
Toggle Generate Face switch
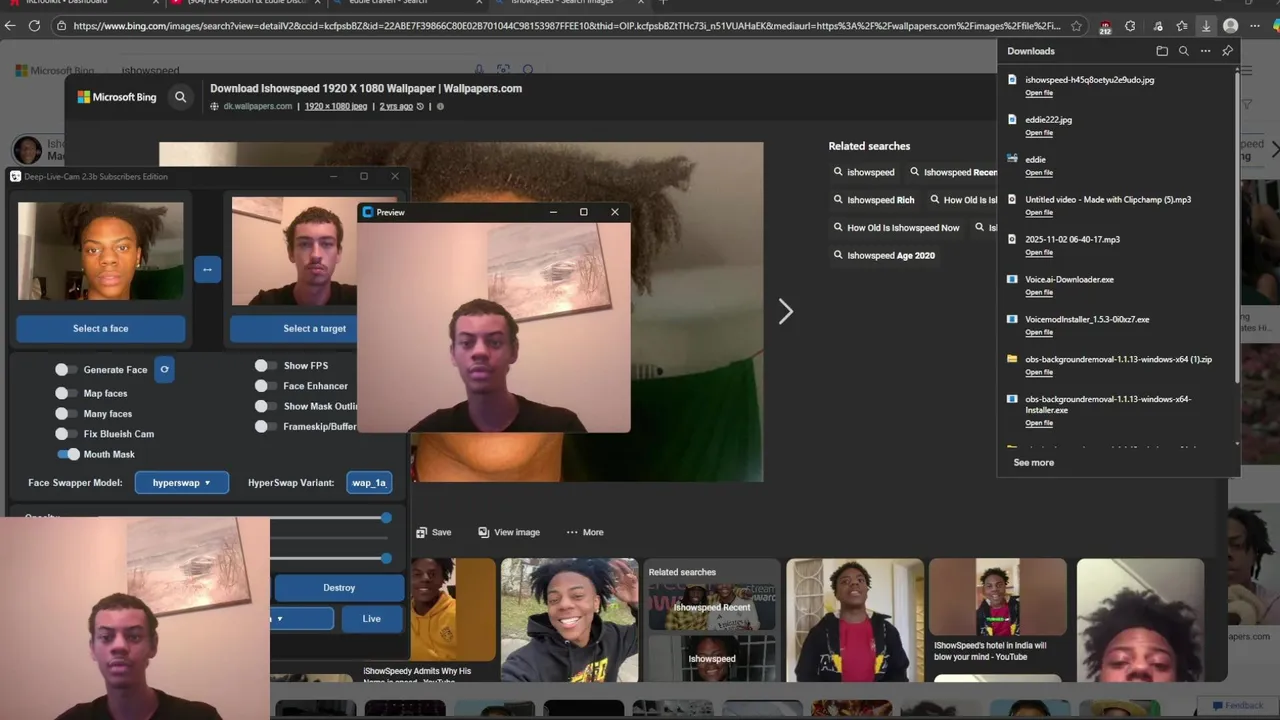click(x=67, y=370)
